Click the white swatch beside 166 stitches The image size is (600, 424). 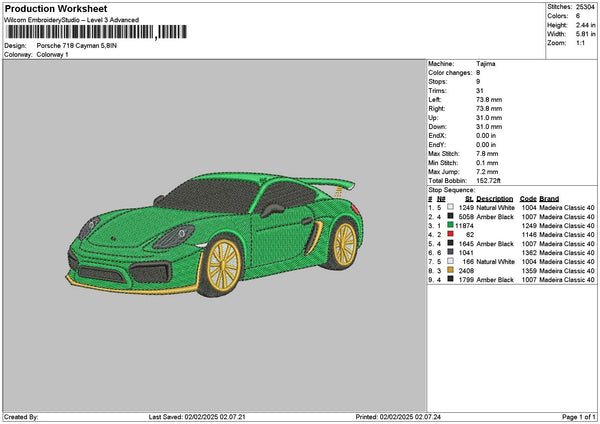point(450,261)
